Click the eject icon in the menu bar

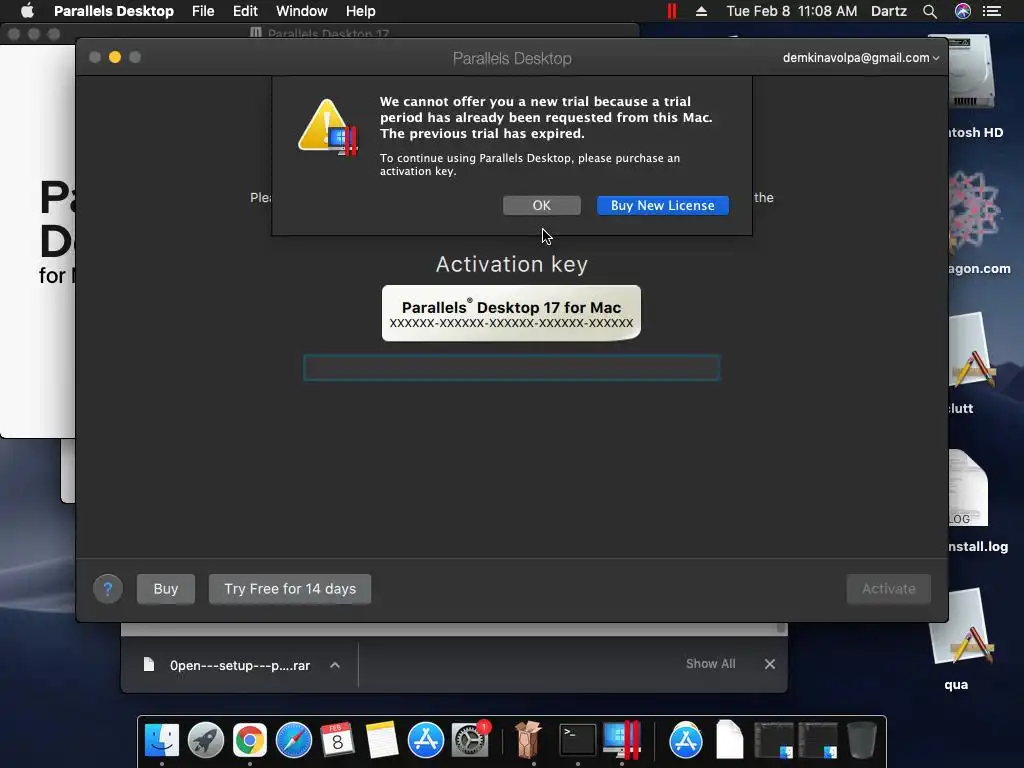click(x=701, y=11)
